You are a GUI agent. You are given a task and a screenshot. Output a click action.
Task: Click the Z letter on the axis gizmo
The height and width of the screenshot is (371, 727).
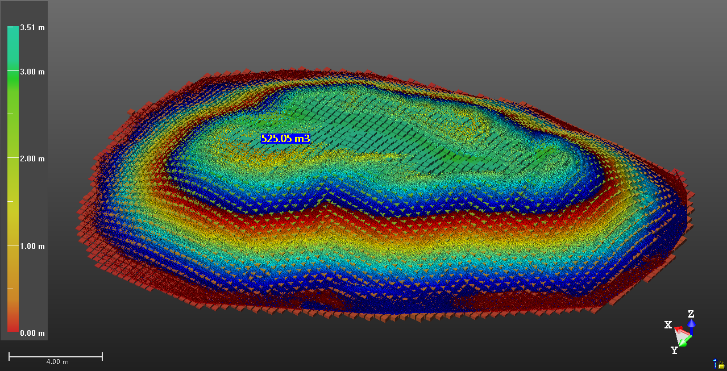691,314
